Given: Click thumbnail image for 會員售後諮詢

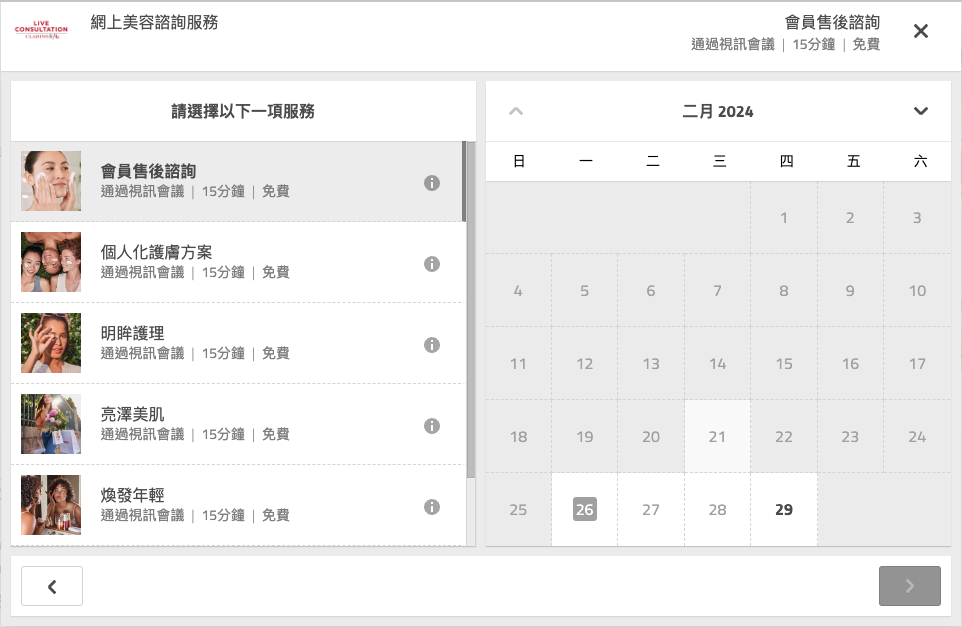Looking at the screenshot, I should point(51,181).
